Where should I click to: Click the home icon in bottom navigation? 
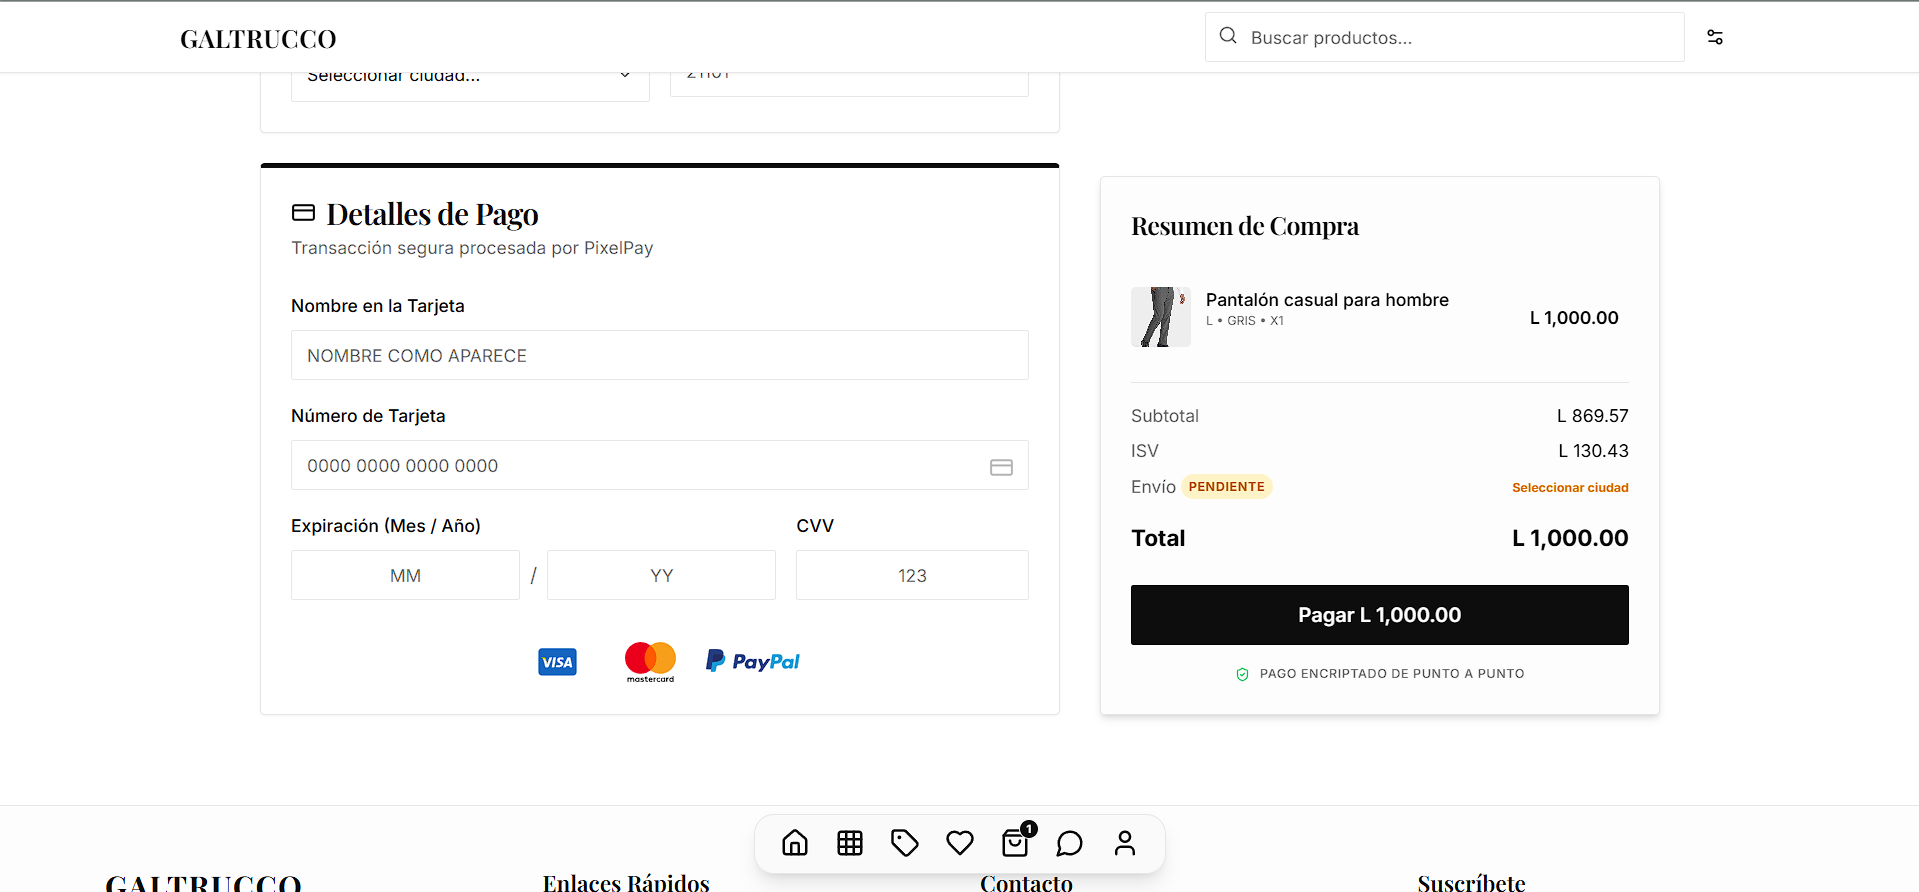(795, 843)
